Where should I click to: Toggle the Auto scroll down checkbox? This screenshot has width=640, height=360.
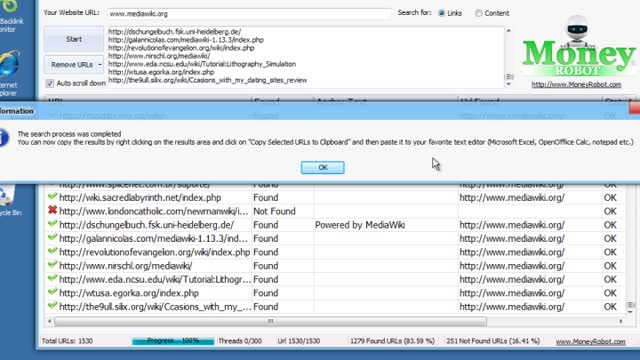[x=50, y=83]
